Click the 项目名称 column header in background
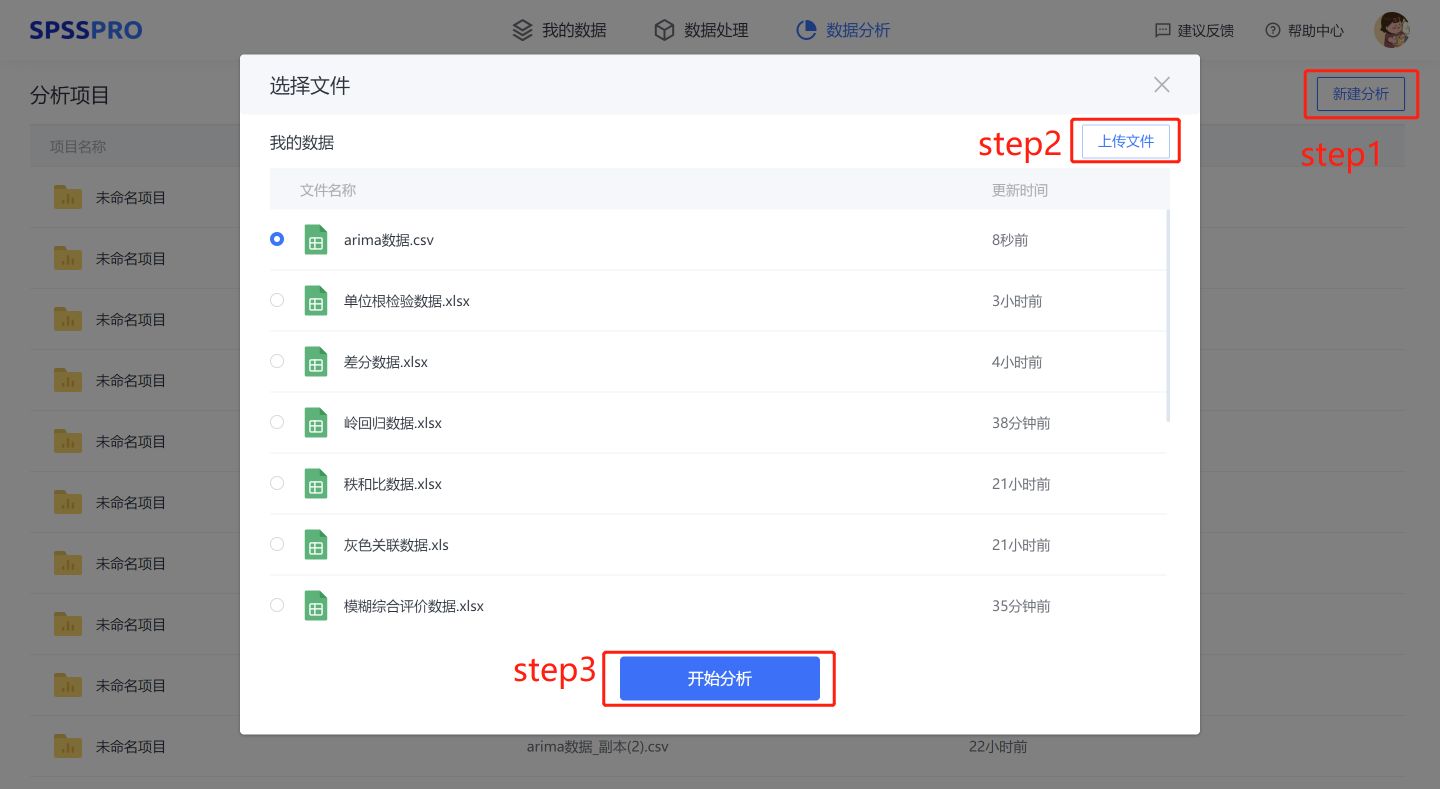Viewport: 1440px width, 789px height. point(78,147)
